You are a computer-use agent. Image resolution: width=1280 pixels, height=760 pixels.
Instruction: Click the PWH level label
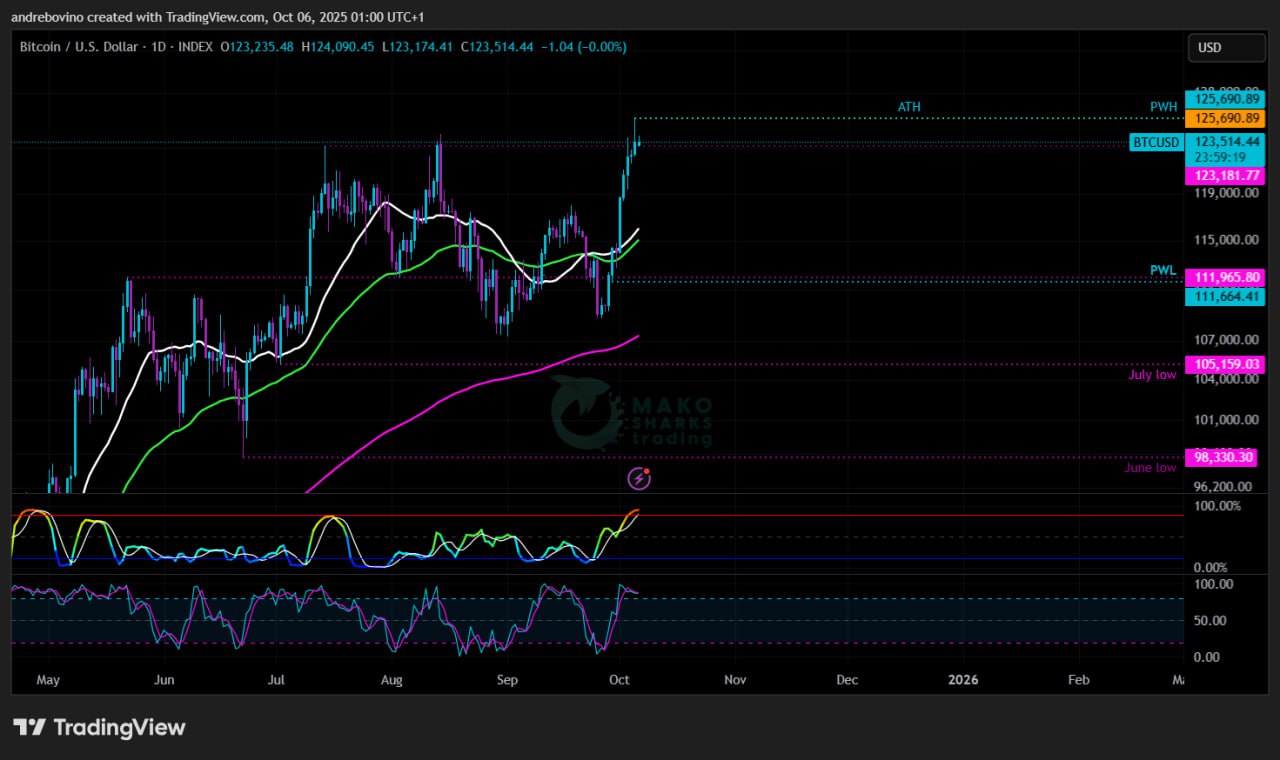click(x=1163, y=107)
